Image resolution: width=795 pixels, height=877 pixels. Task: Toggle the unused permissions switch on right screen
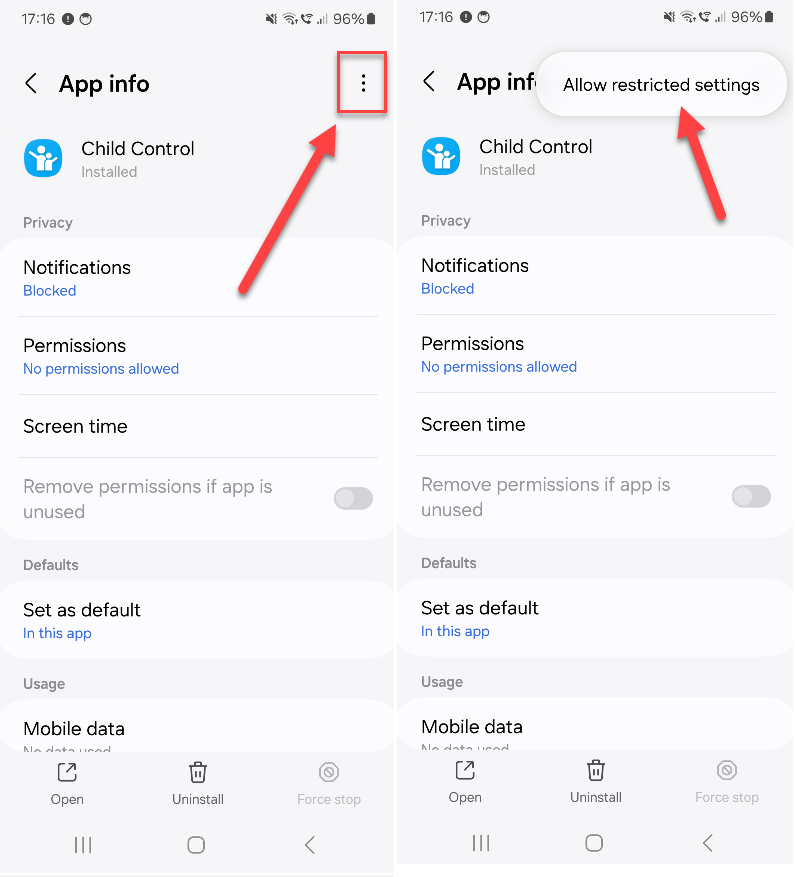click(751, 497)
